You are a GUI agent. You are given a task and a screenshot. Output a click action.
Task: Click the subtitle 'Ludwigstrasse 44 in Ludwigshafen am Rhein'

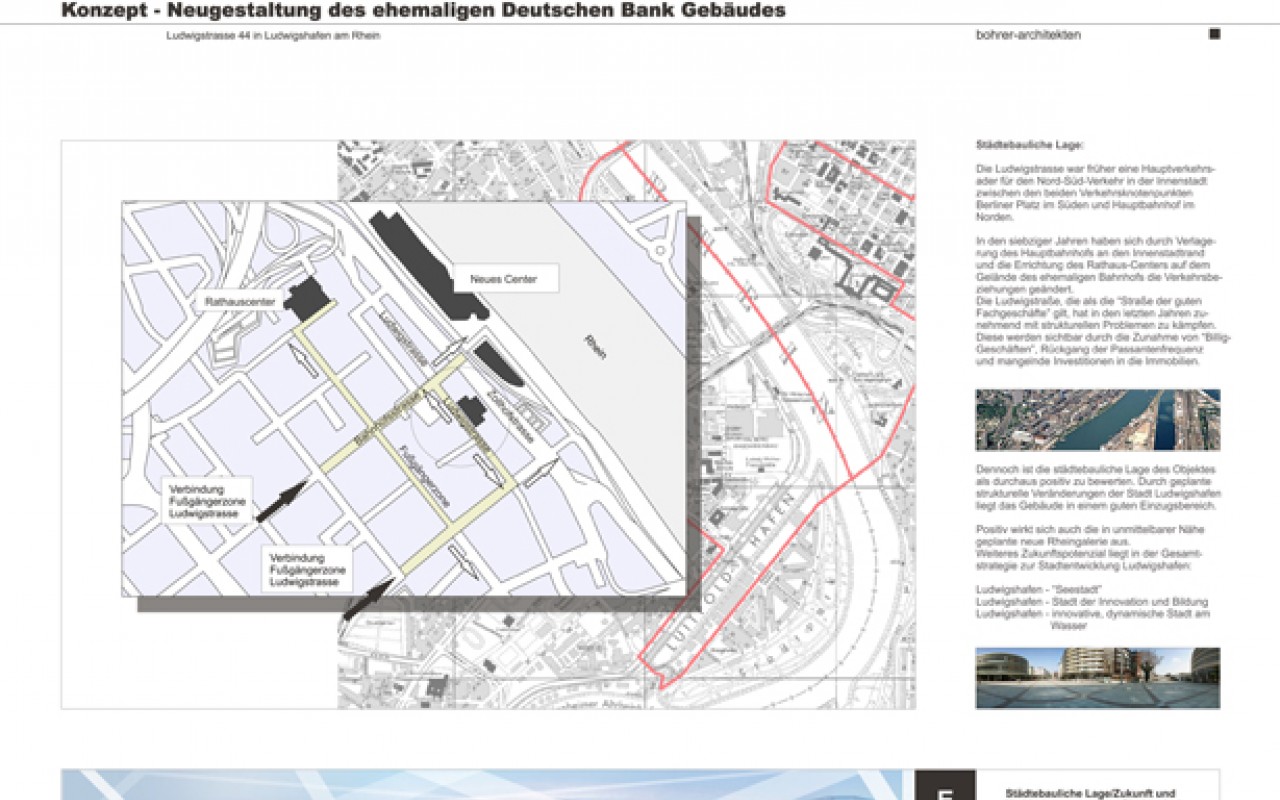point(273,35)
